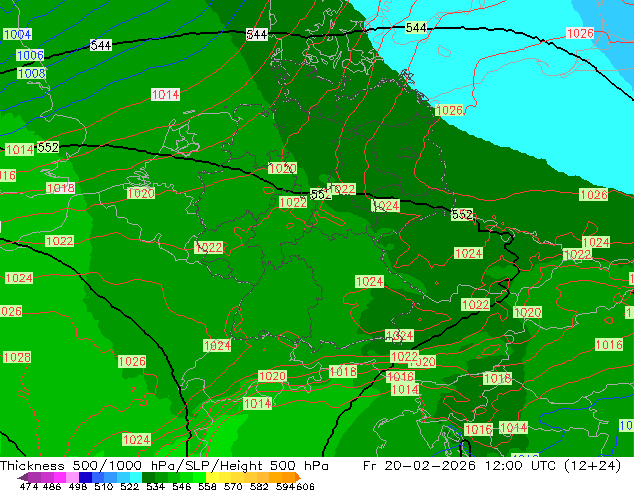Viewport: 634px width, 490px height.
Task: Click the 1028 isobar label
Action: pyautogui.click(x=17, y=357)
